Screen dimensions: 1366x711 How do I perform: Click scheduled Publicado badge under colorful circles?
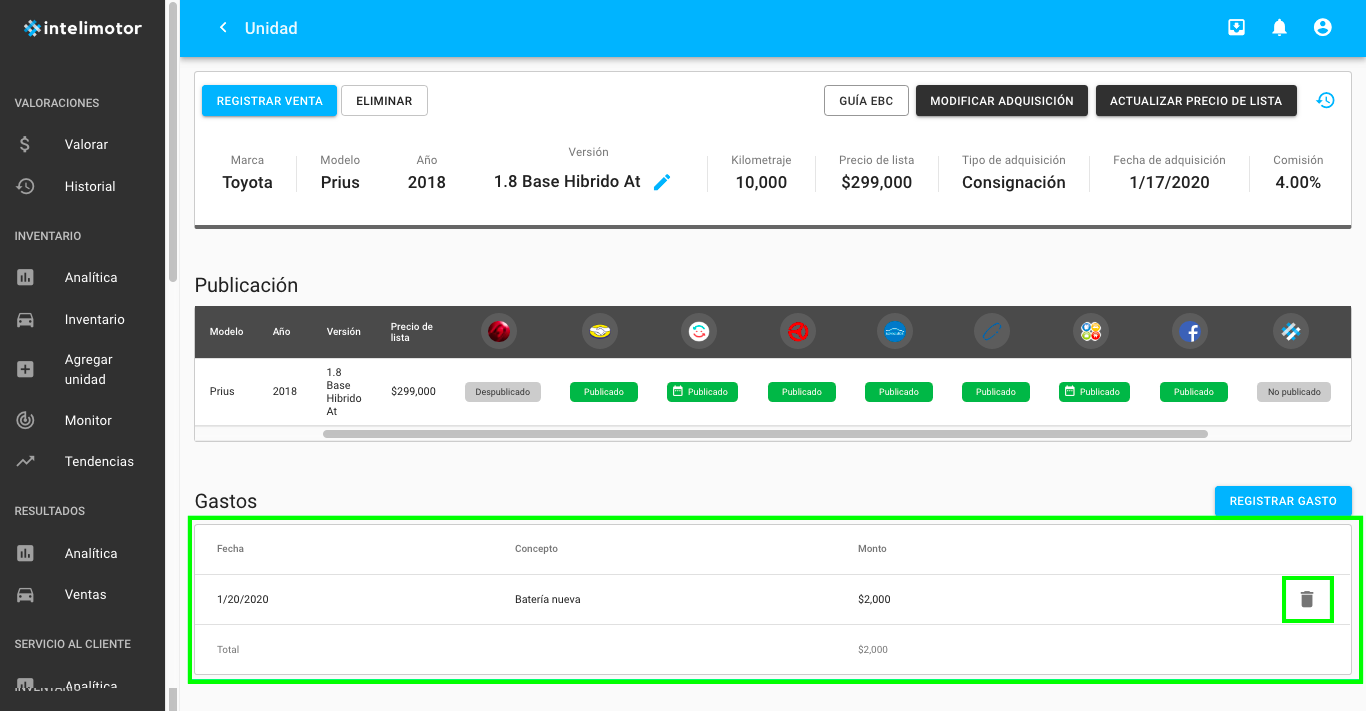(1094, 392)
